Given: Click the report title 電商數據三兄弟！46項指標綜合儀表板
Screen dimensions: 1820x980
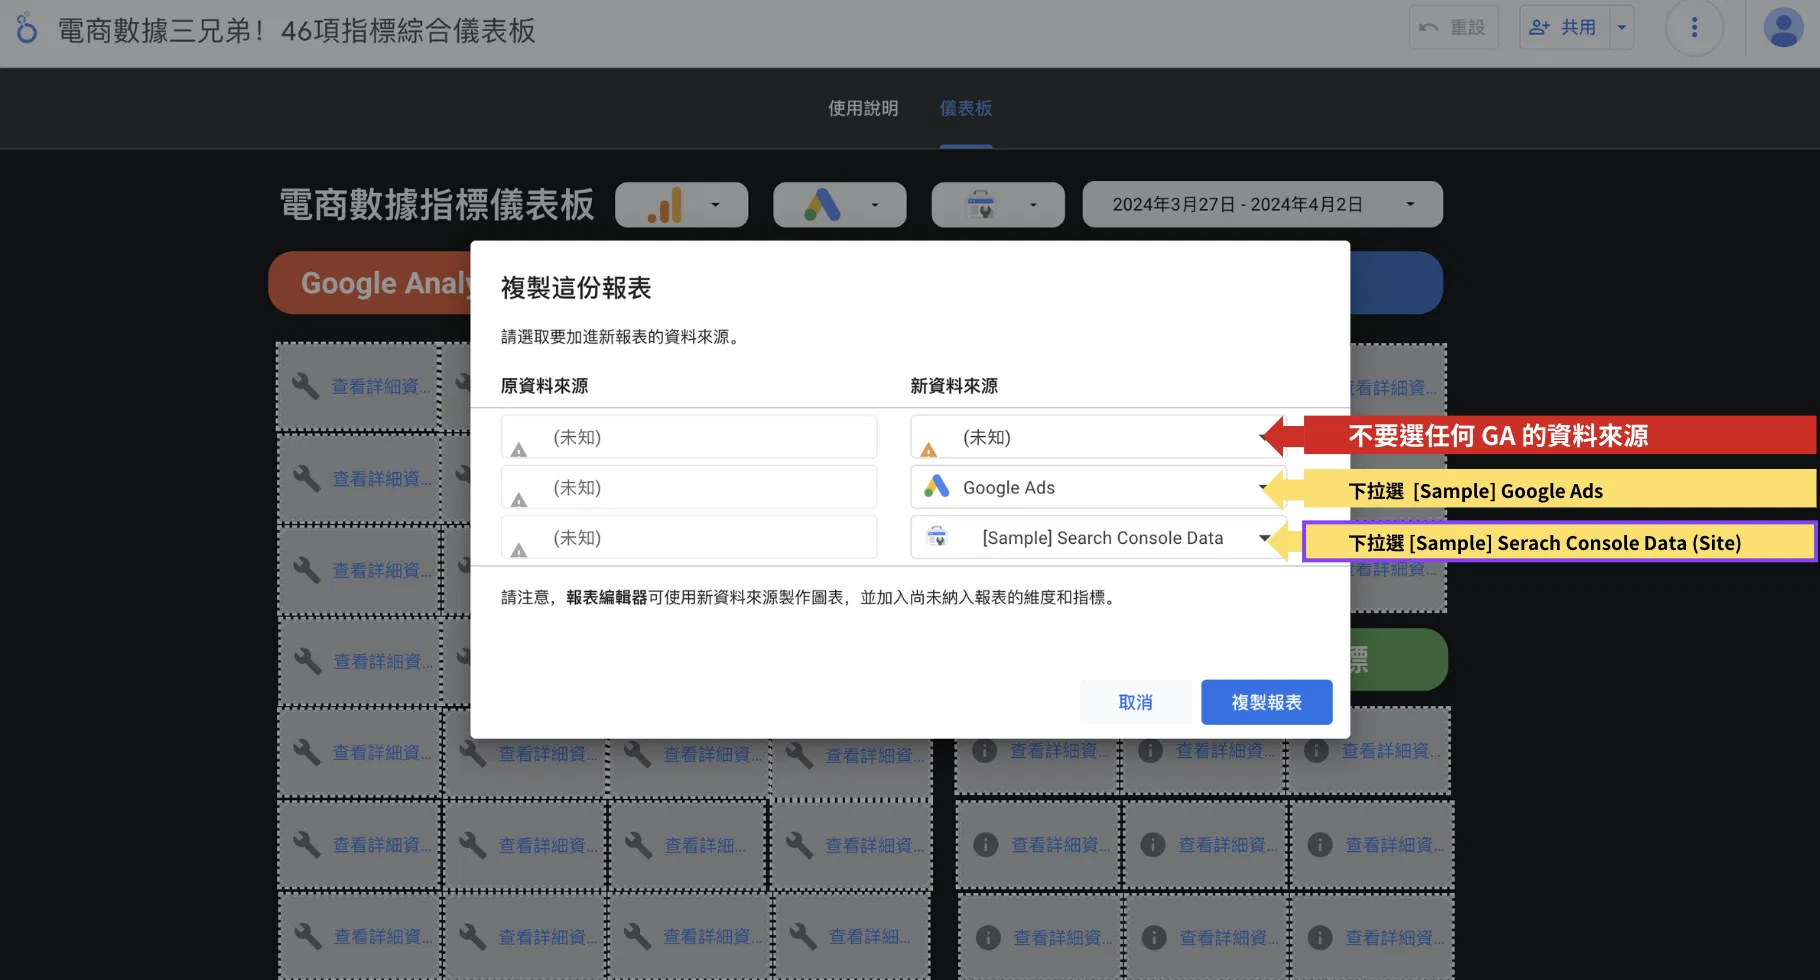Looking at the screenshot, I should [296, 30].
